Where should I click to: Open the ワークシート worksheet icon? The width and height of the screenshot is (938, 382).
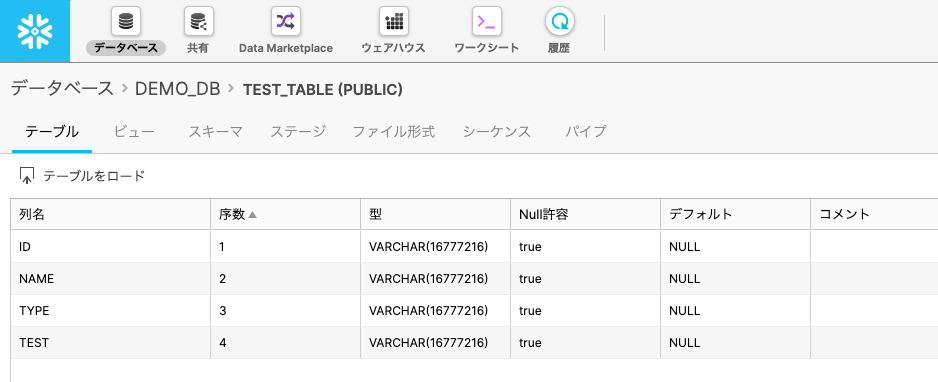(486, 22)
